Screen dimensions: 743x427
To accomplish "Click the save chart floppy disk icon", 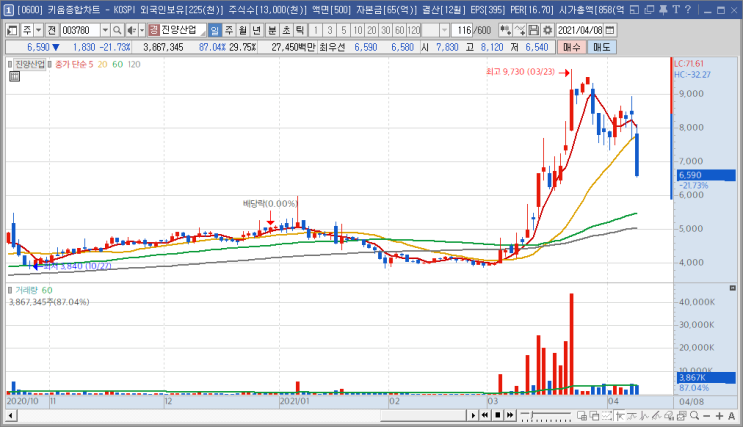I will click(534, 30).
